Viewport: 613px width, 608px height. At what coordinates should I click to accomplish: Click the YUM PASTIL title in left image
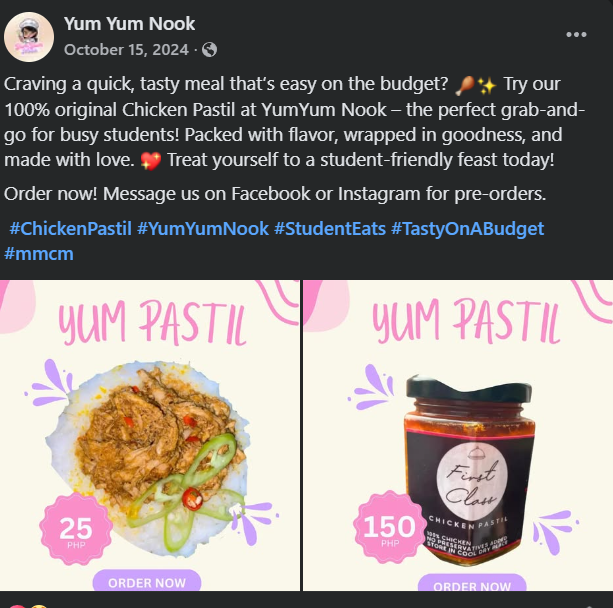click(152, 323)
